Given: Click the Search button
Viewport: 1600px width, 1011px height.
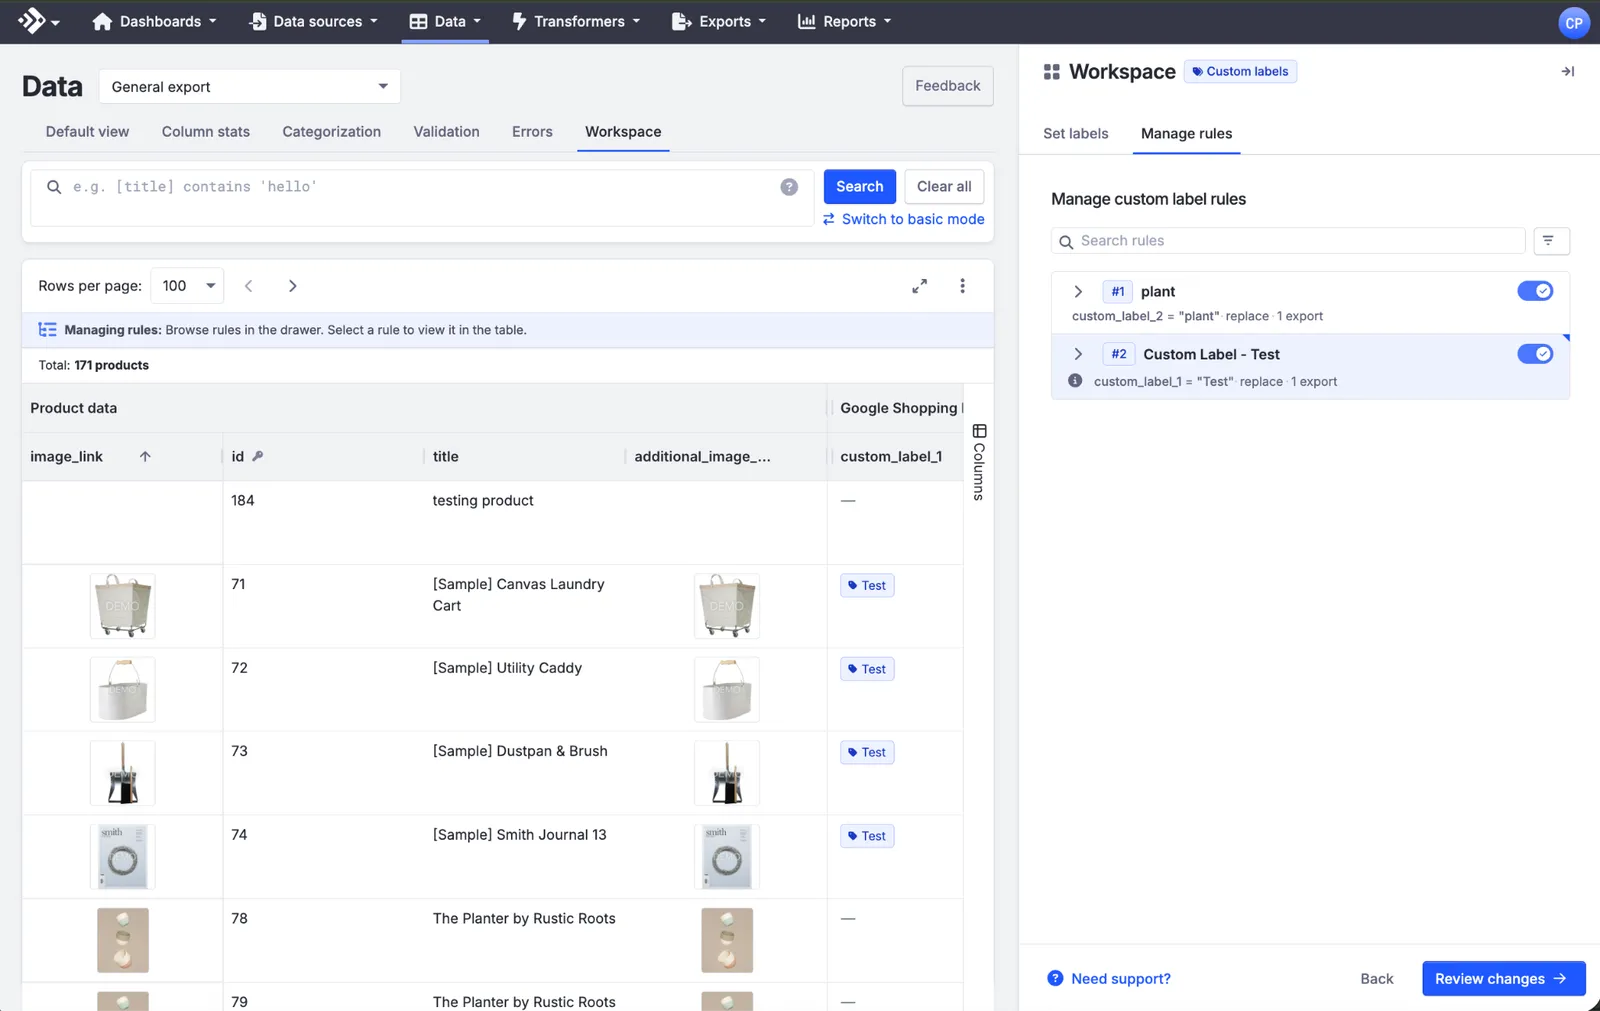Looking at the screenshot, I should tap(860, 187).
